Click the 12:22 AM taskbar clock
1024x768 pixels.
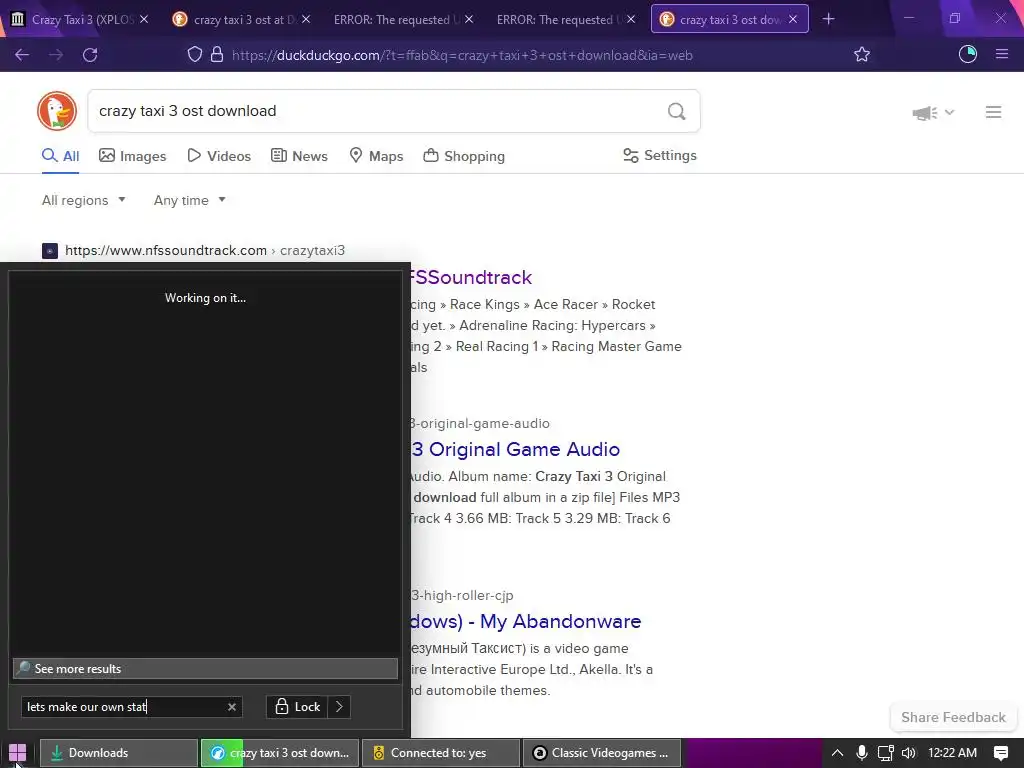(x=952, y=753)
